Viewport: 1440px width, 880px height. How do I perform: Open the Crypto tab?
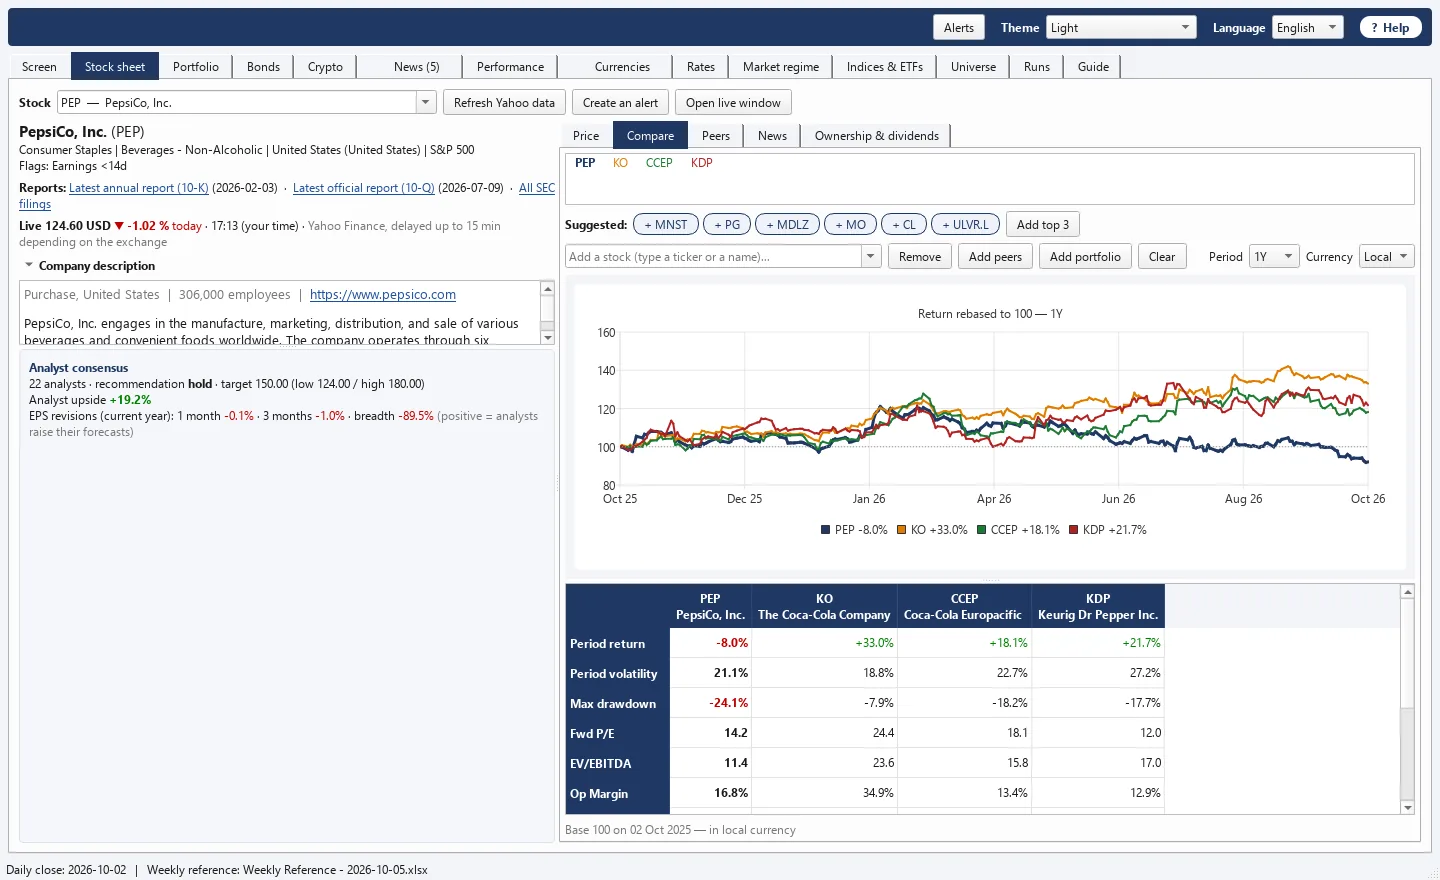(325, 67)
